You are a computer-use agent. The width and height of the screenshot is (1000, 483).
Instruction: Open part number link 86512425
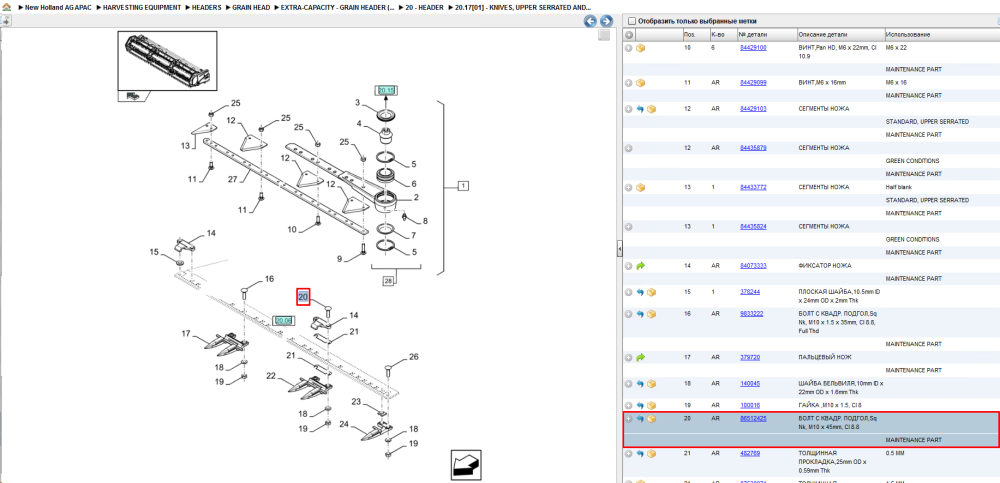tap(753, 419)
